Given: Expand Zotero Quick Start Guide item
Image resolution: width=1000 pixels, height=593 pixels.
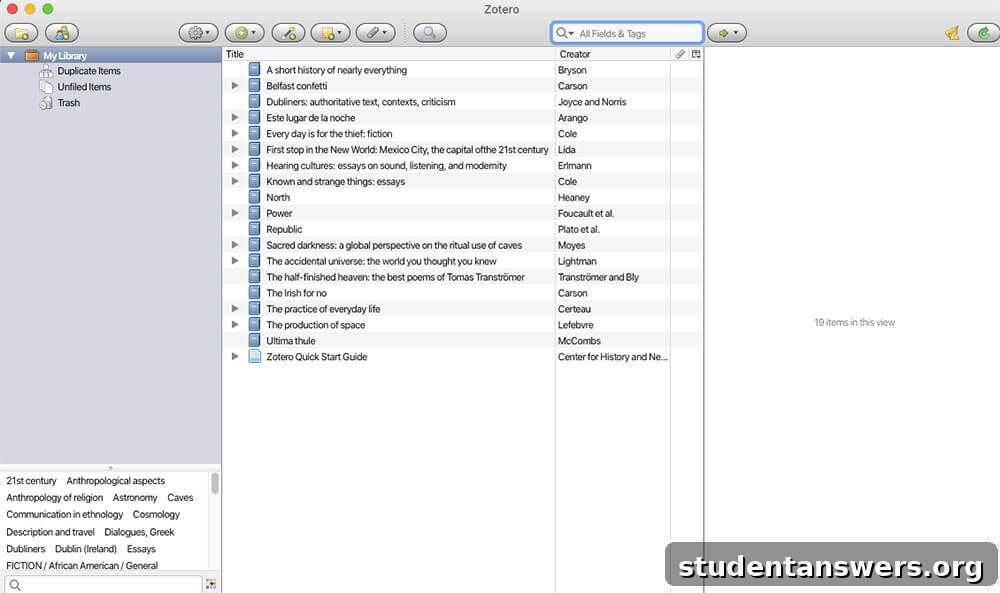Looking at the screenshot, I should point(235,356).
